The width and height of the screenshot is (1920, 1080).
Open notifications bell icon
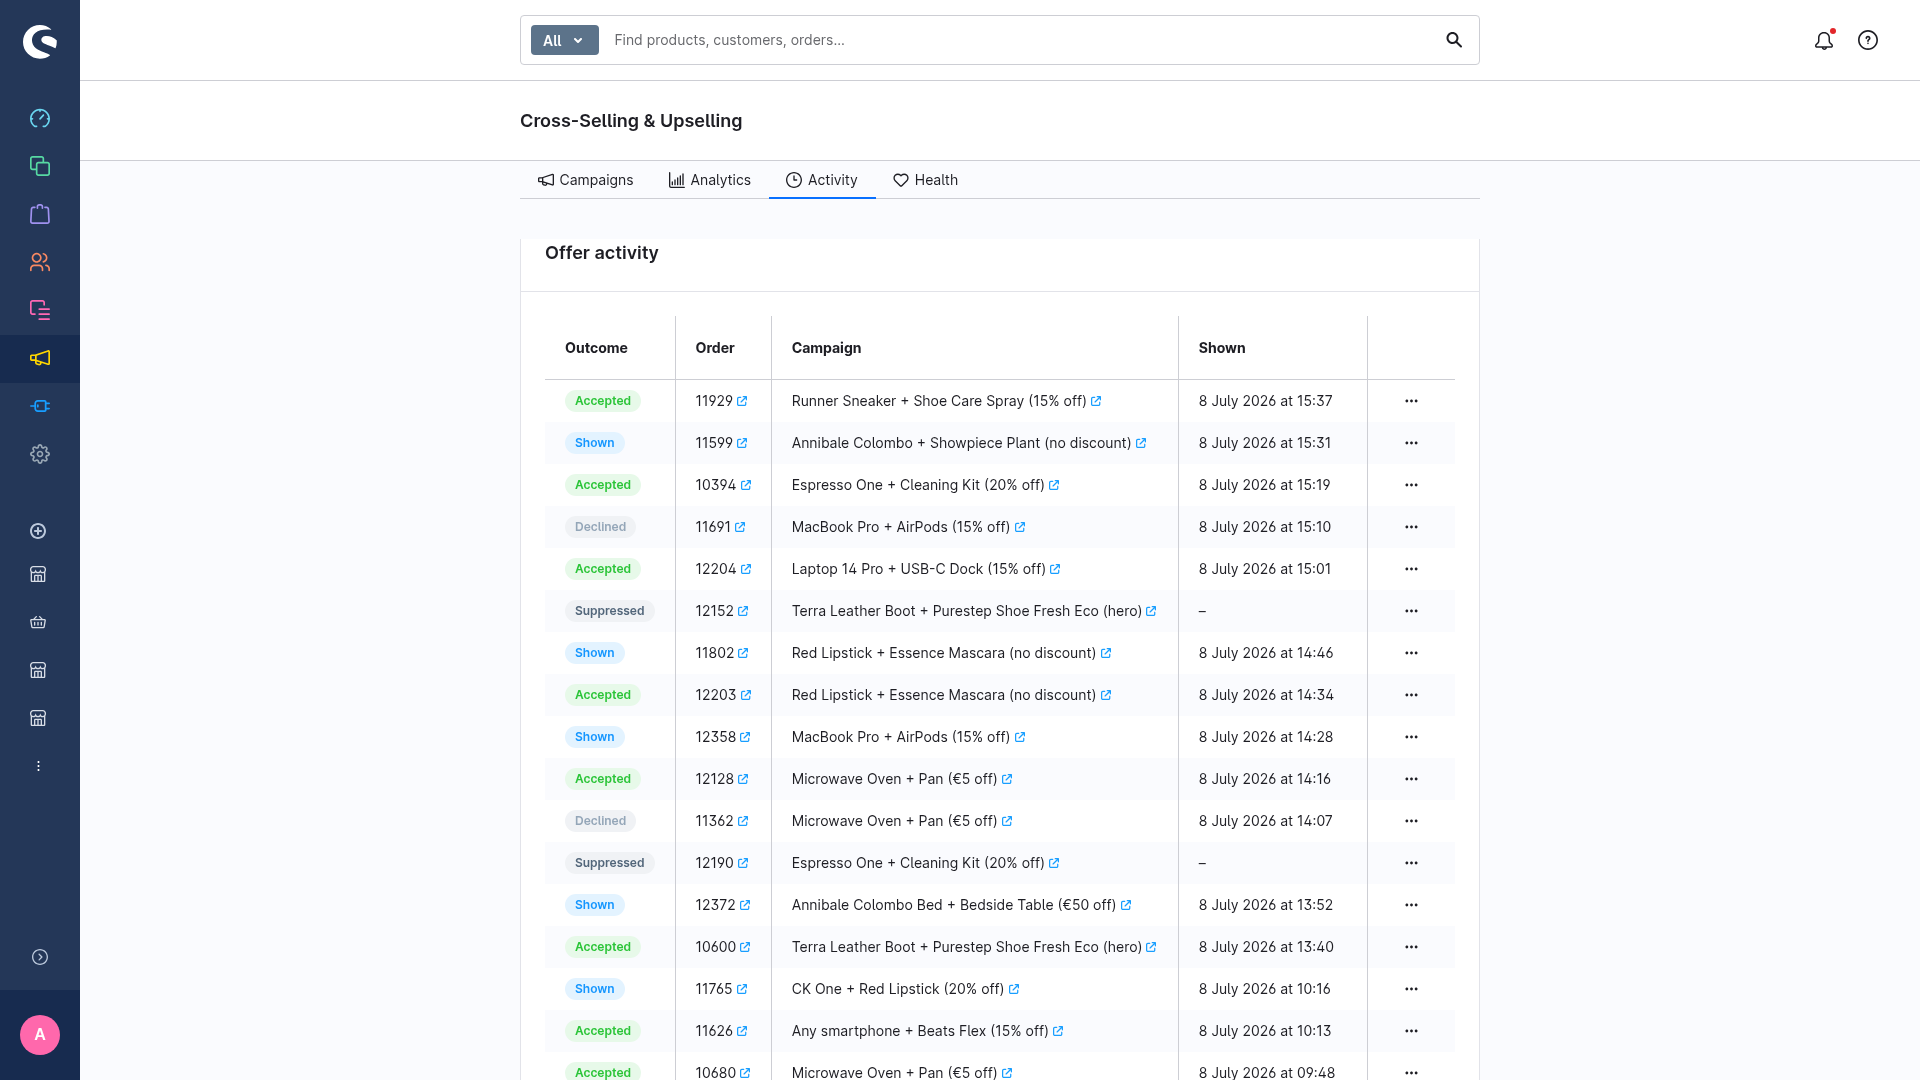pos(1824,40)
